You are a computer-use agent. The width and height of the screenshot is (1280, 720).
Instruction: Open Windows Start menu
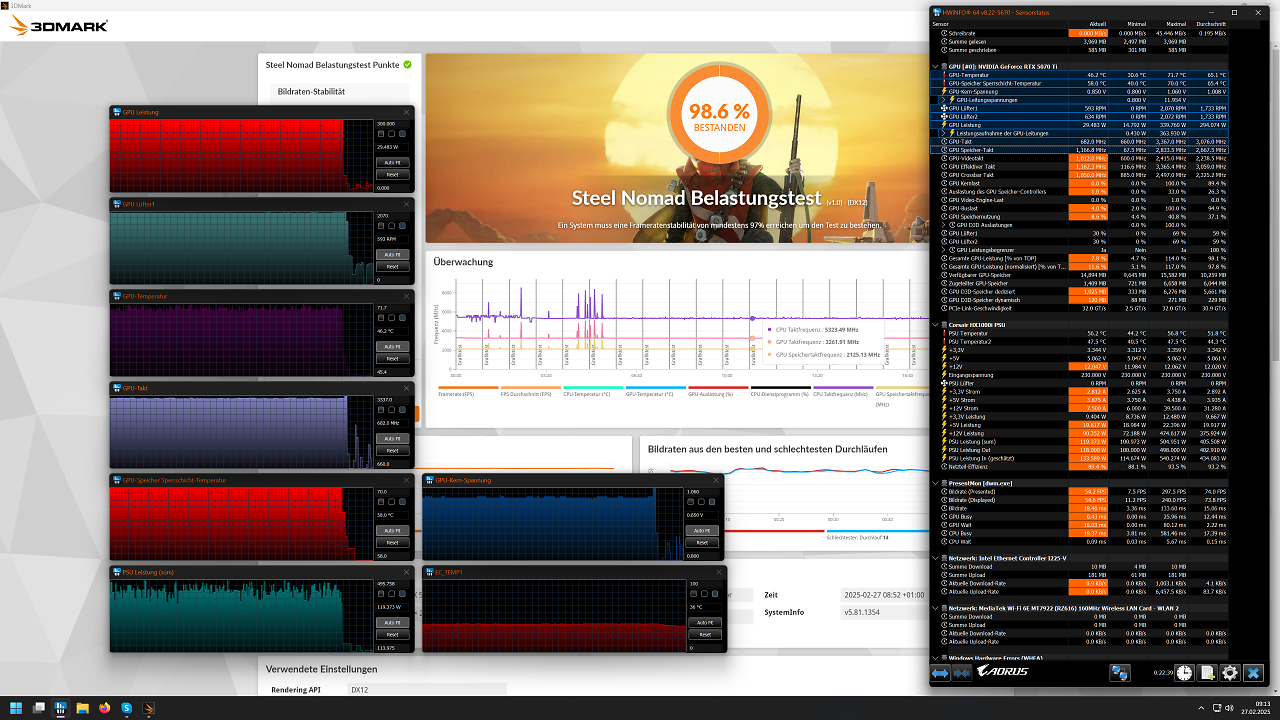[x=16, y=708]
